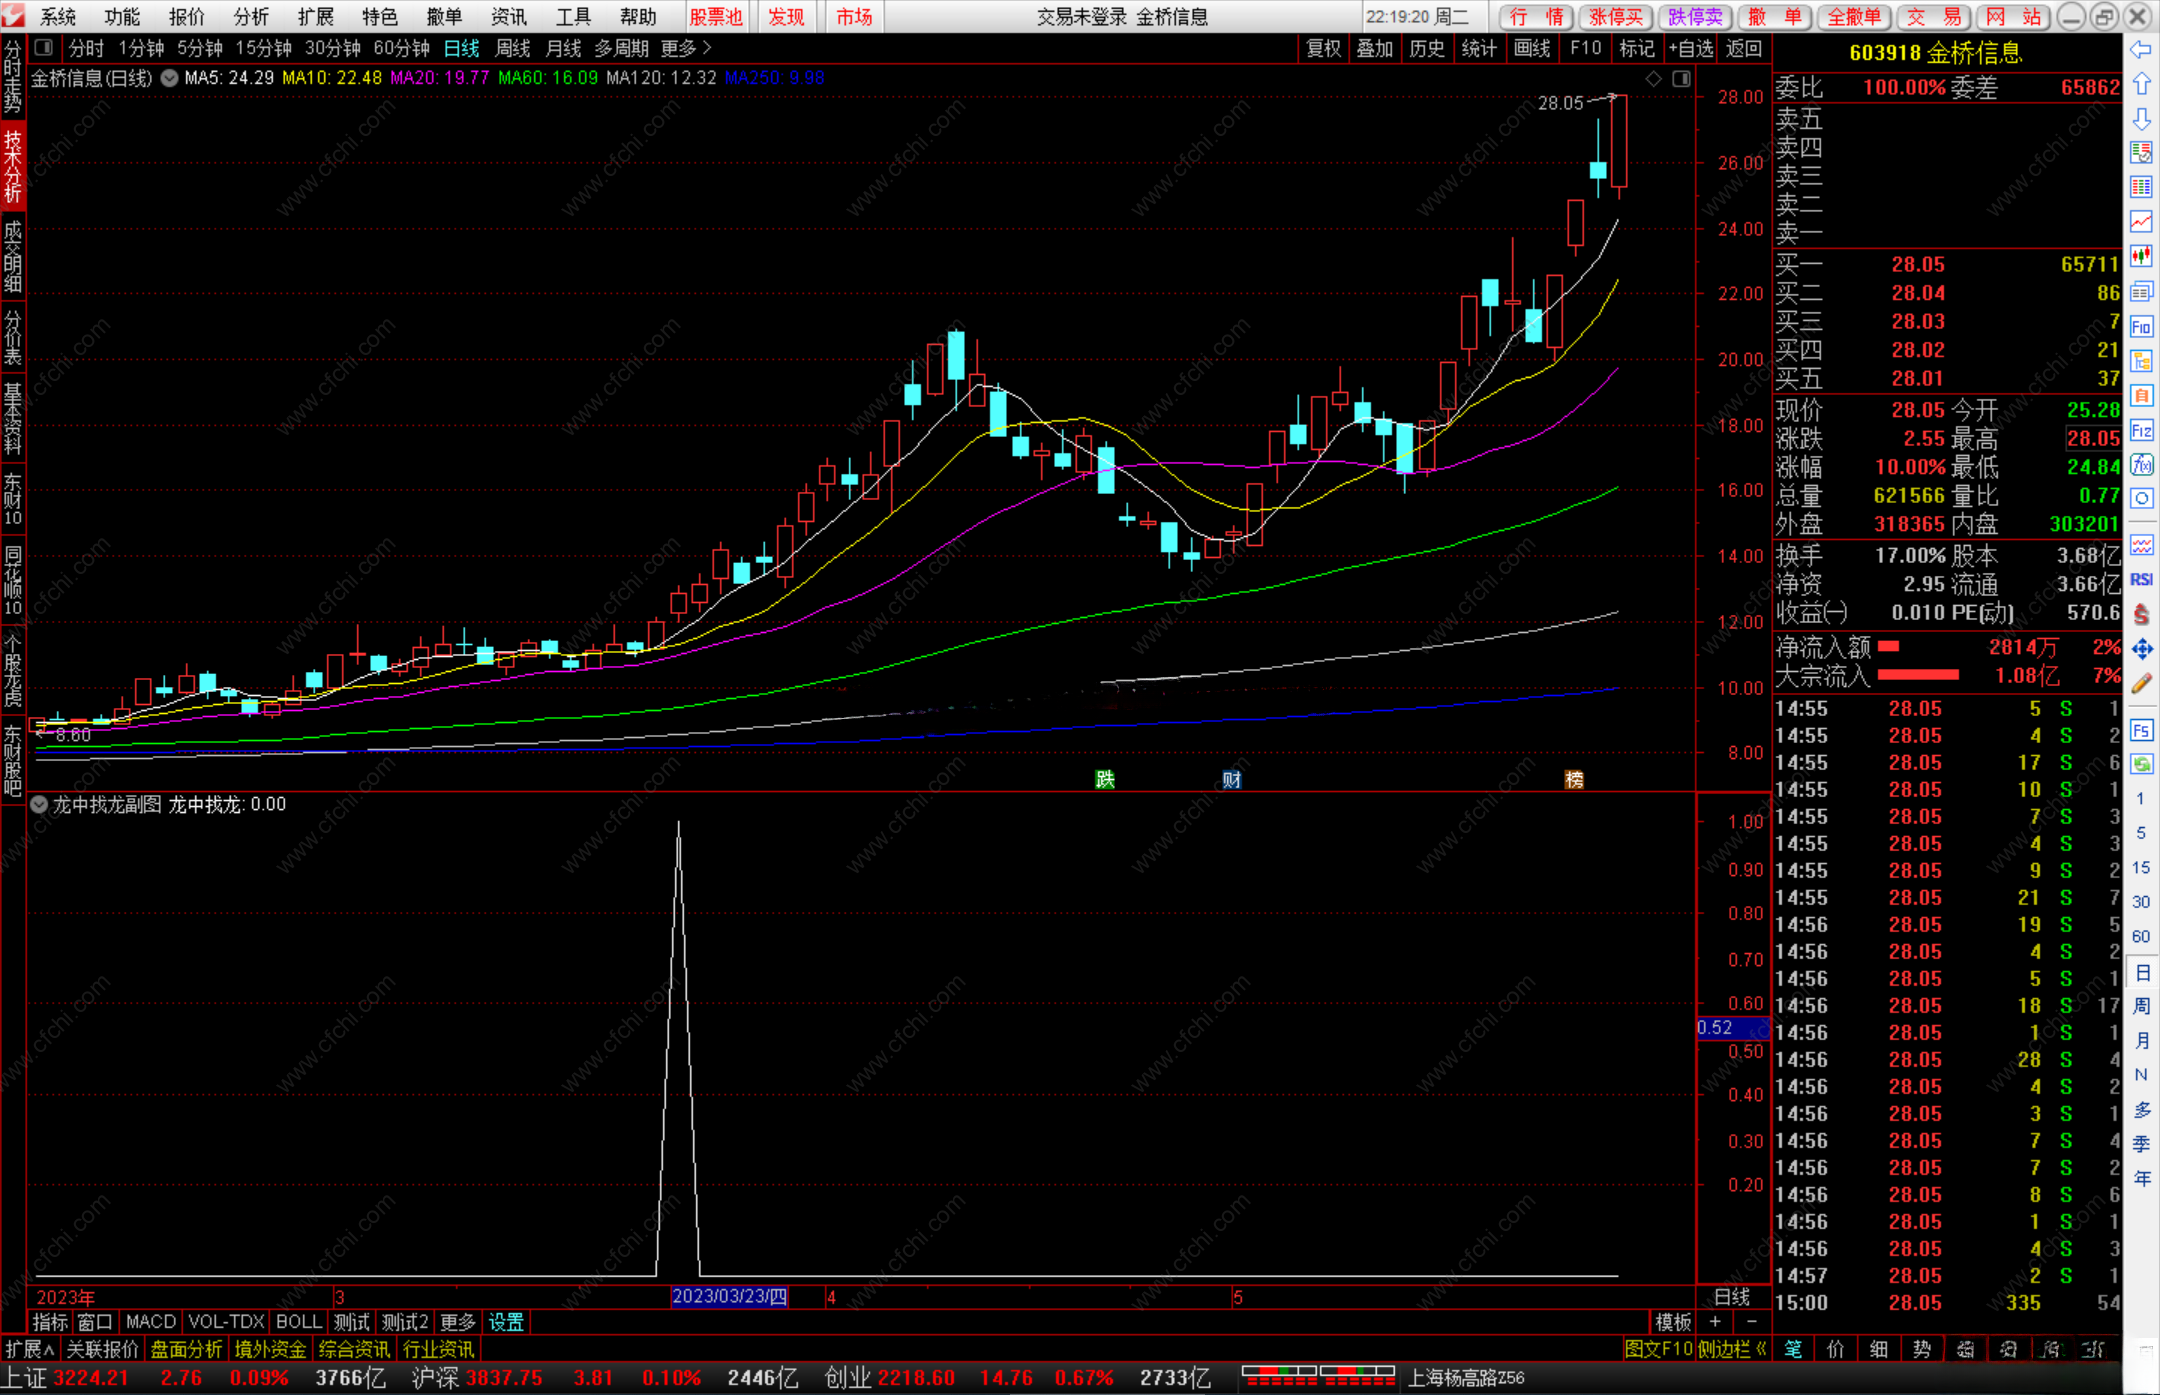
Task: Click the MA20 magenta indicator label
Action: pyautogui.click(x=439, y=78)
